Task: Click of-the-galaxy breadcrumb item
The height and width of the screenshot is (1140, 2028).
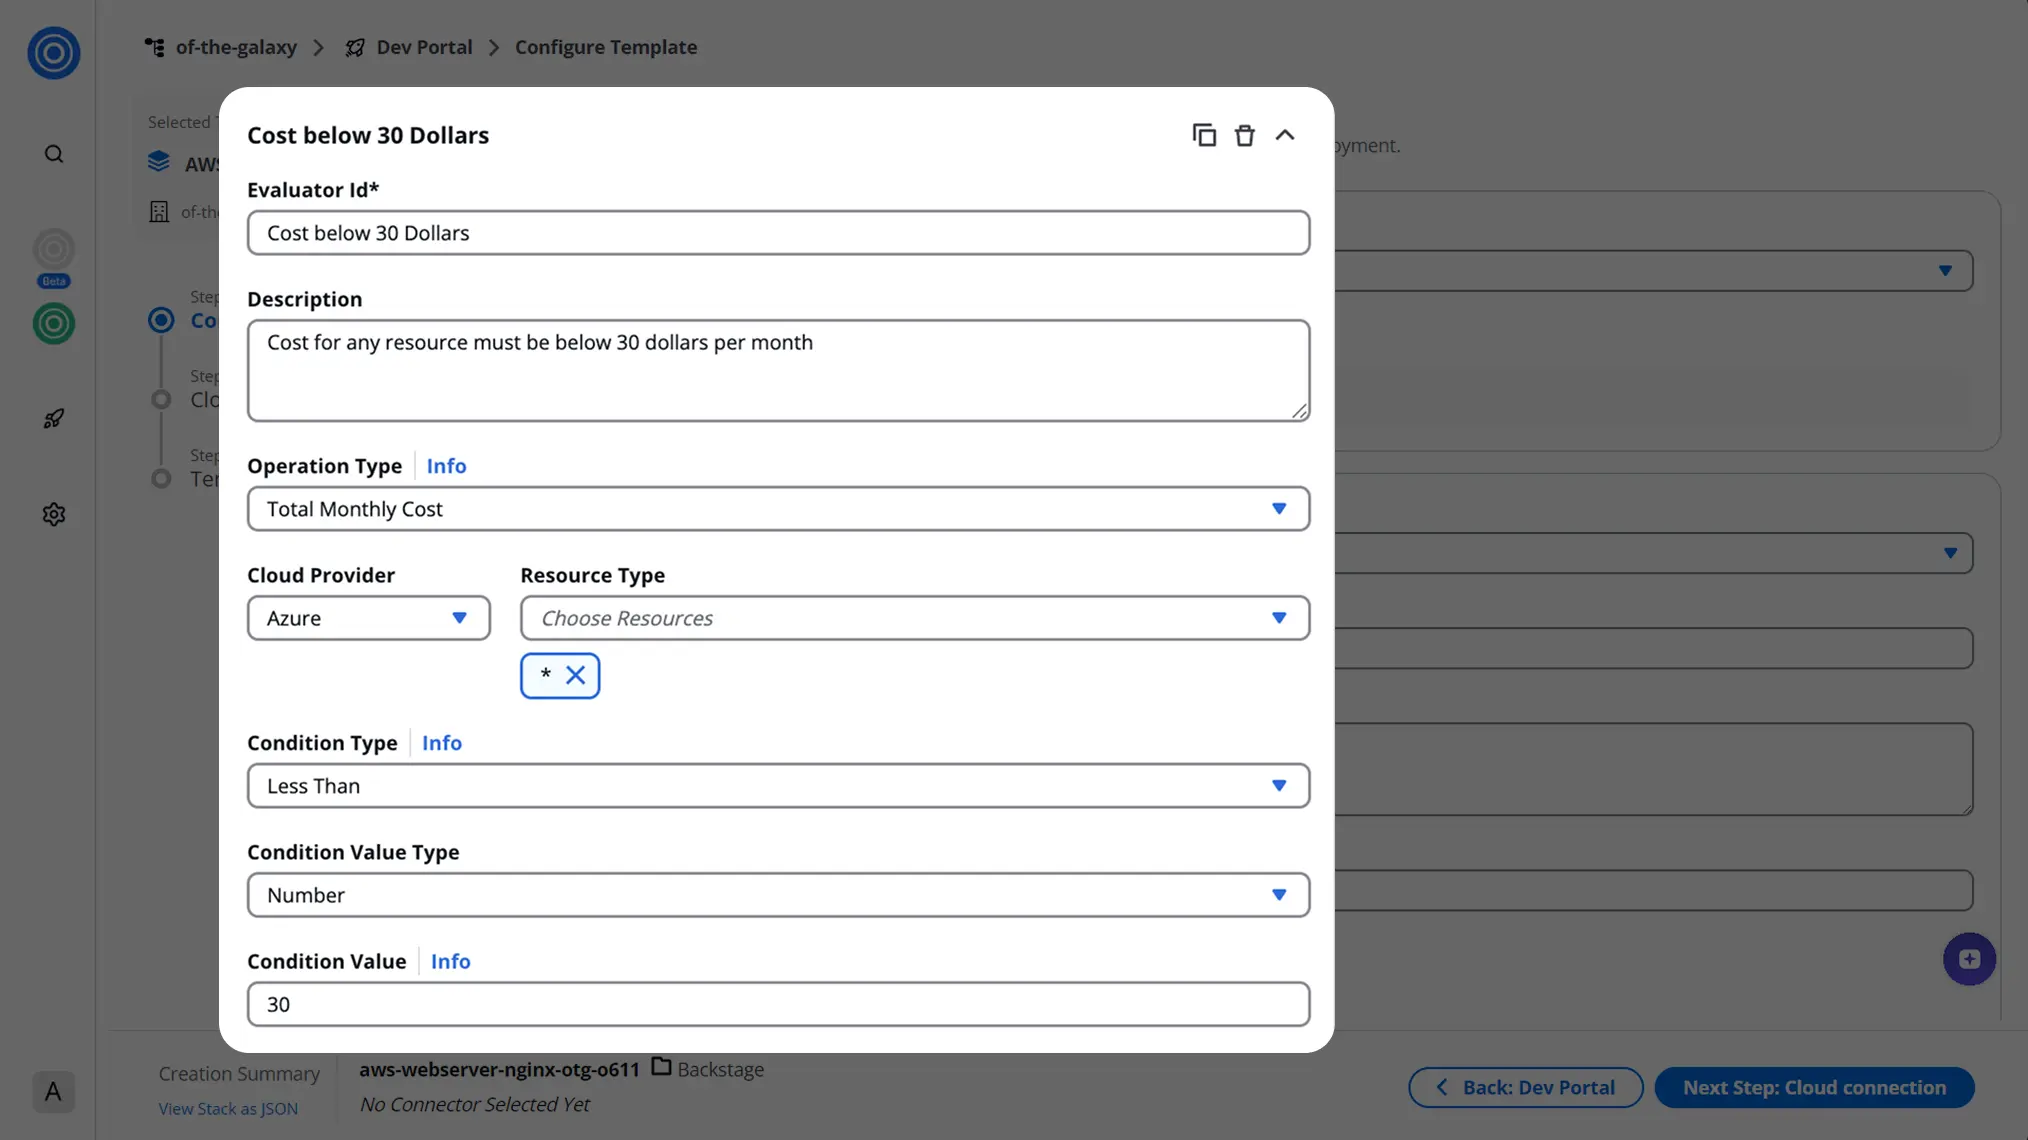Action: tap(236, 47)
